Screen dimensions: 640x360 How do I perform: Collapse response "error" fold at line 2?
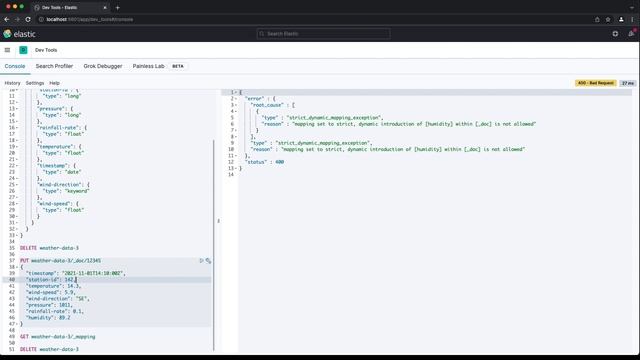coord(236,99)
